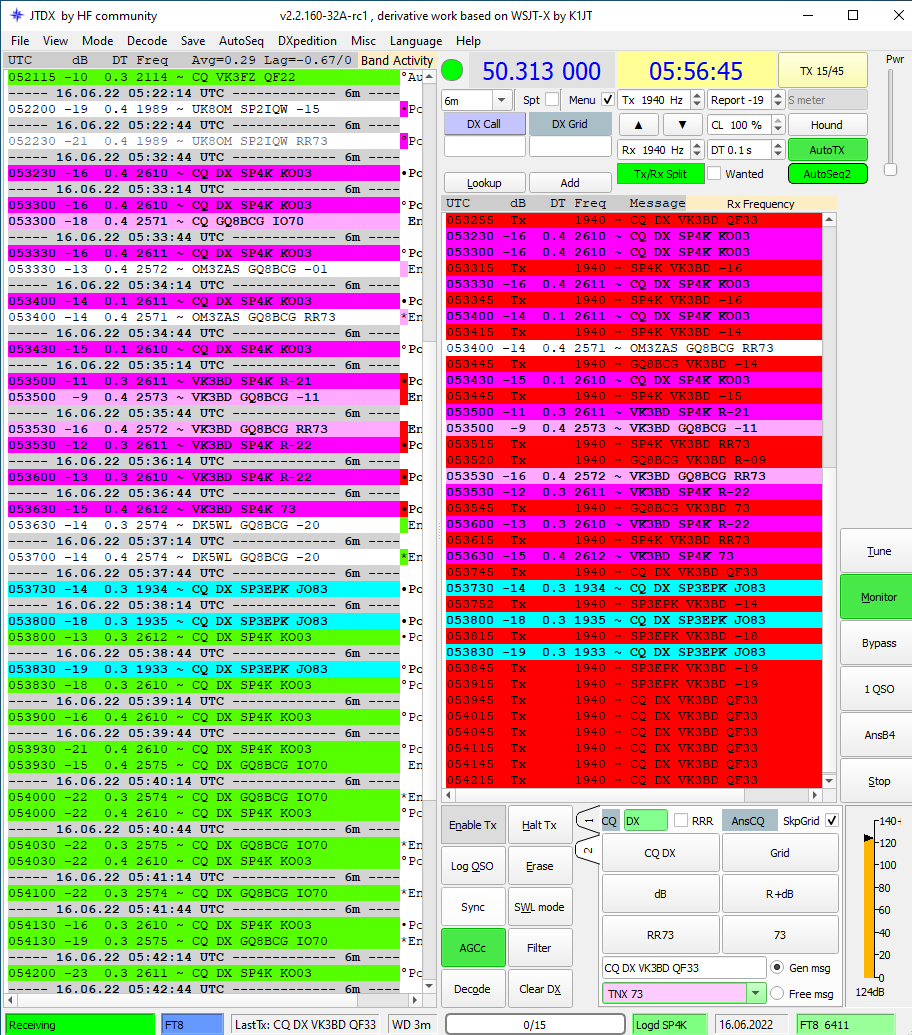912x1035 pixels.
Task: Toggle the Spt checkbox
Action: pos(552,100)
